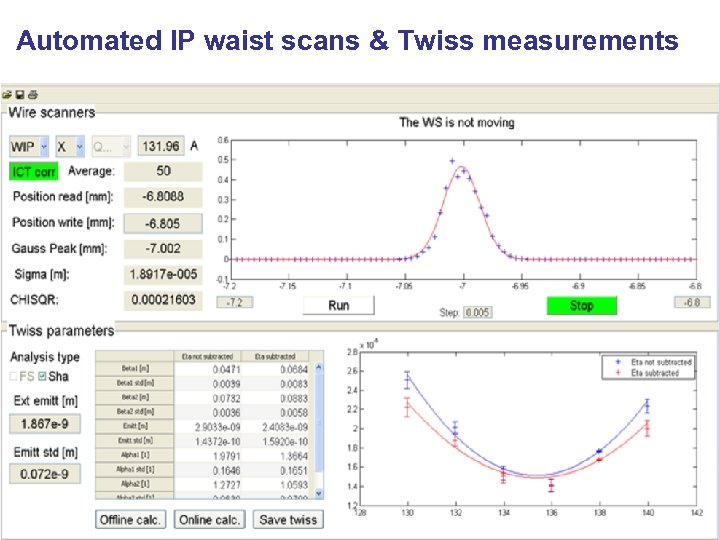Viewport: 720px width, 540px height.
Task: Open the disabled Q... dropdown
Action: [111, 147]
